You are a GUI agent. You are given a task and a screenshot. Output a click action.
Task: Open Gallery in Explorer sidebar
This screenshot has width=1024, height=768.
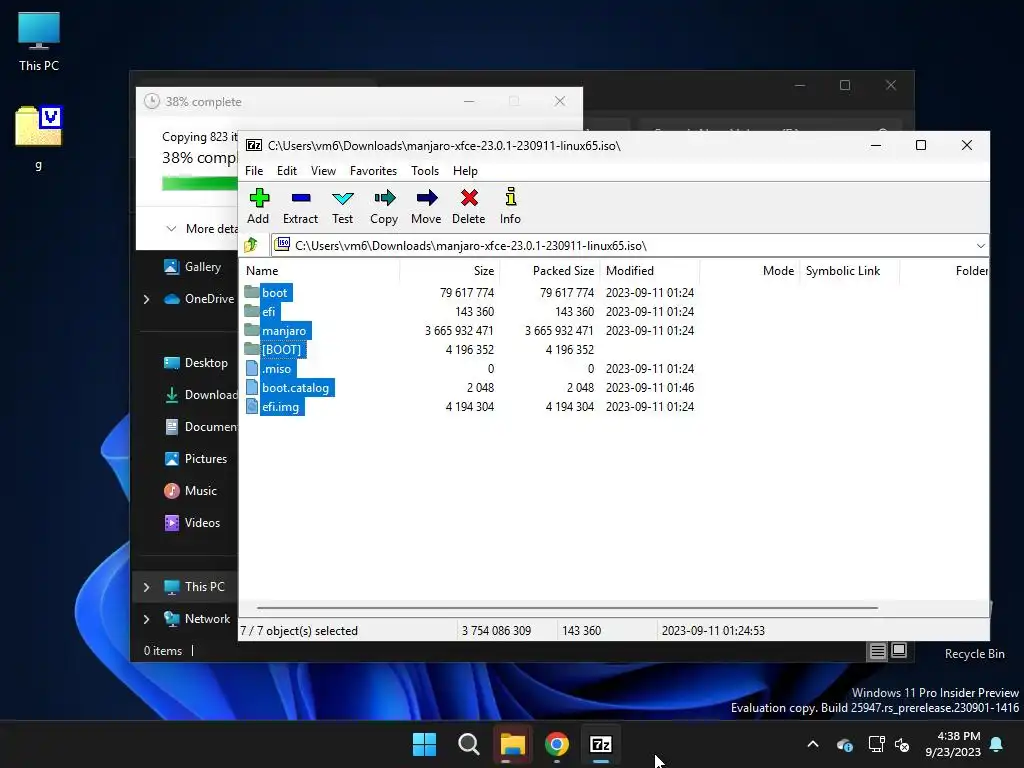pos(193,266)
